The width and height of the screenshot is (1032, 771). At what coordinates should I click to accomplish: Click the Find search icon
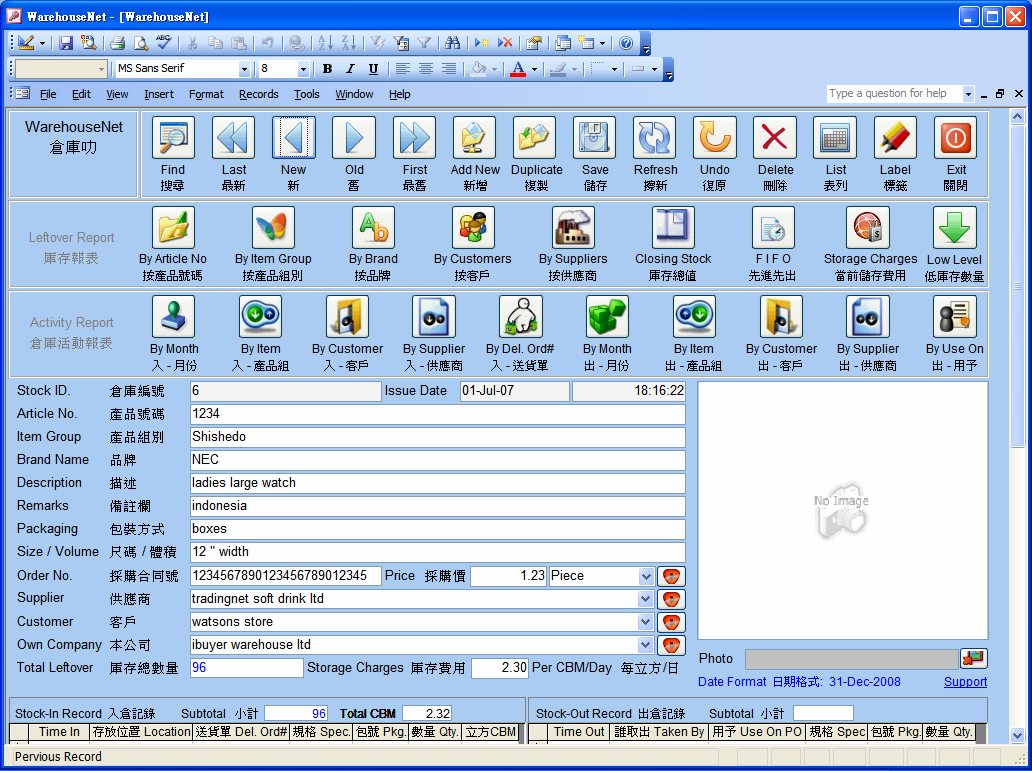(173, 138)
